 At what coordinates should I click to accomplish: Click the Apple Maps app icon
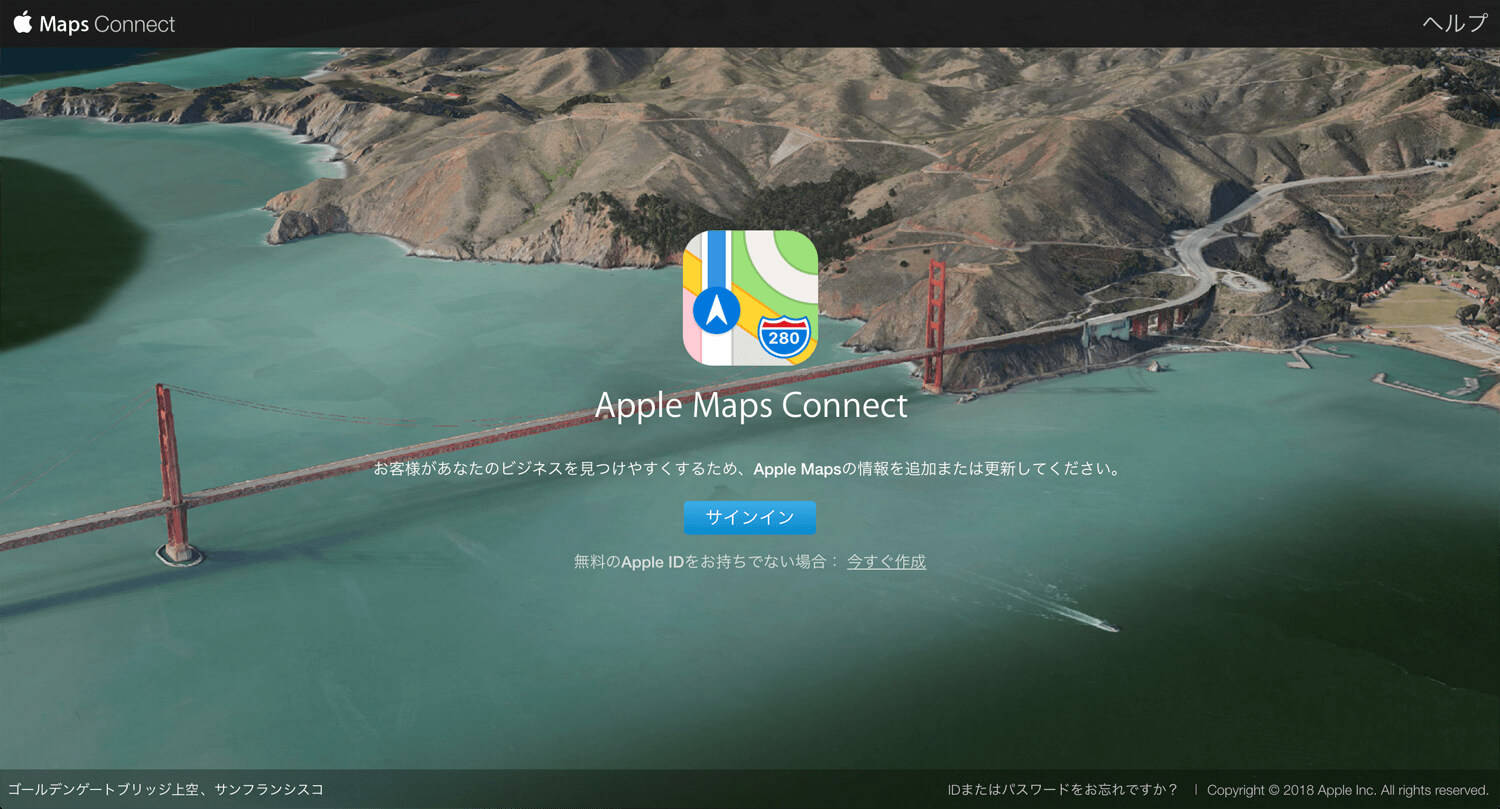tap(750, 298)
